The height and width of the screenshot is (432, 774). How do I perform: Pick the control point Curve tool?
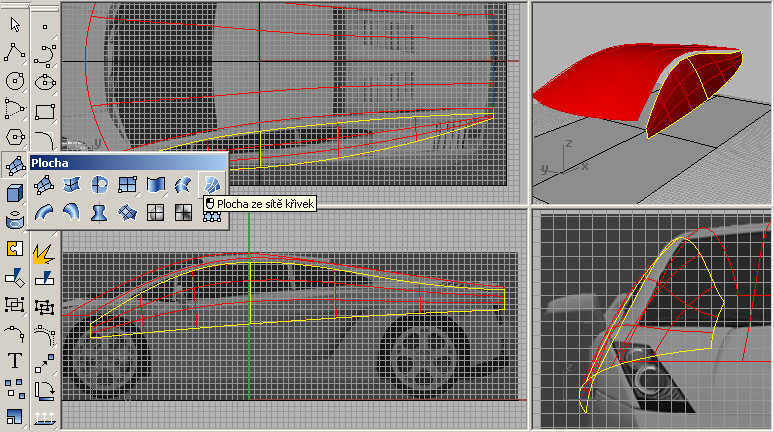click(x=45, y=55)
